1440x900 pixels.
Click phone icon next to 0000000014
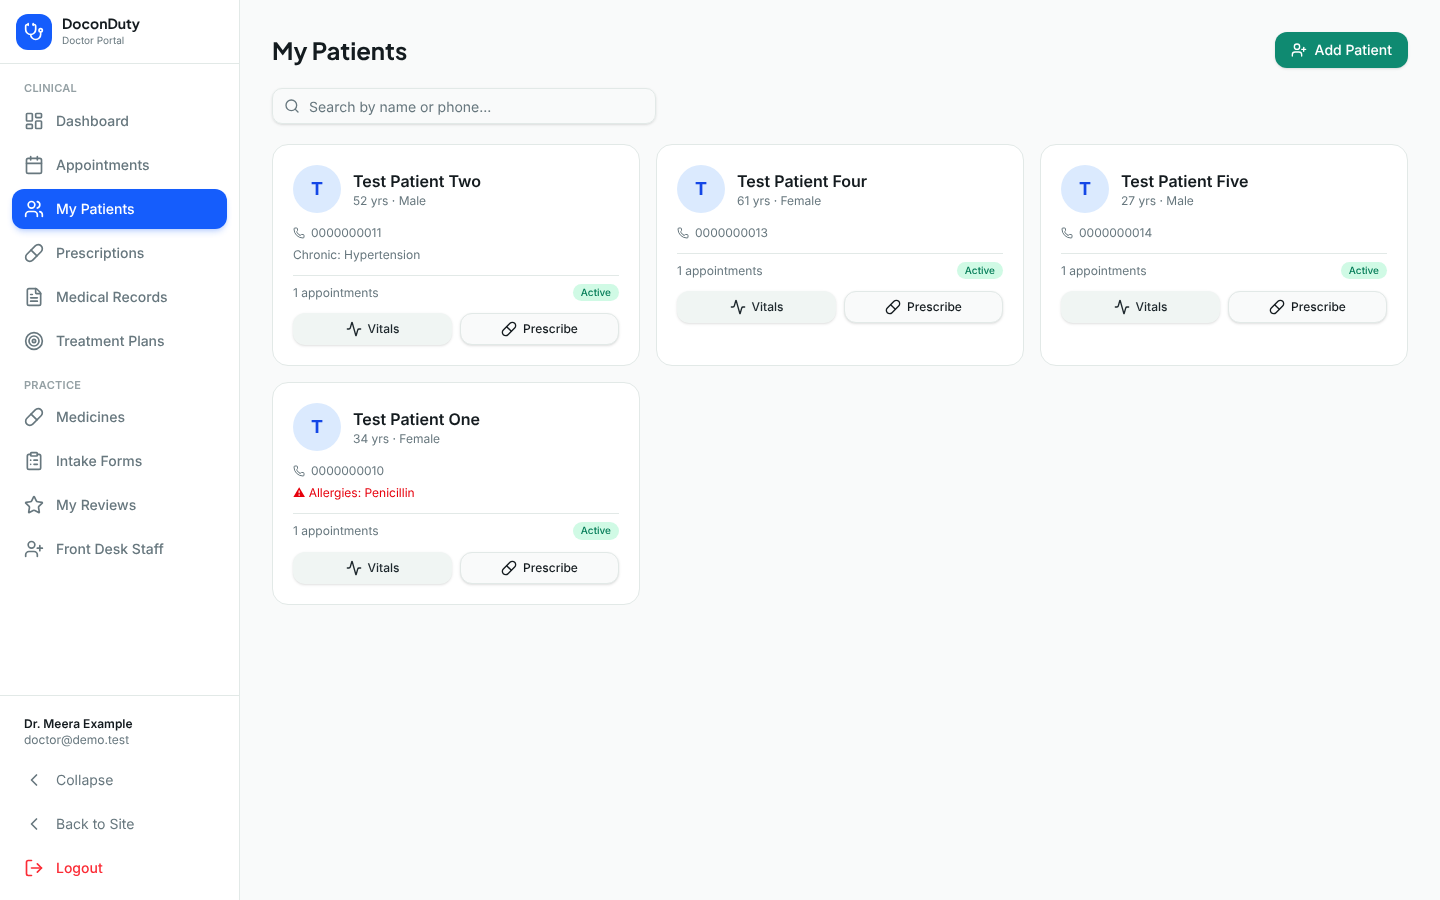pyautogui.click(x=1067, y=233)
